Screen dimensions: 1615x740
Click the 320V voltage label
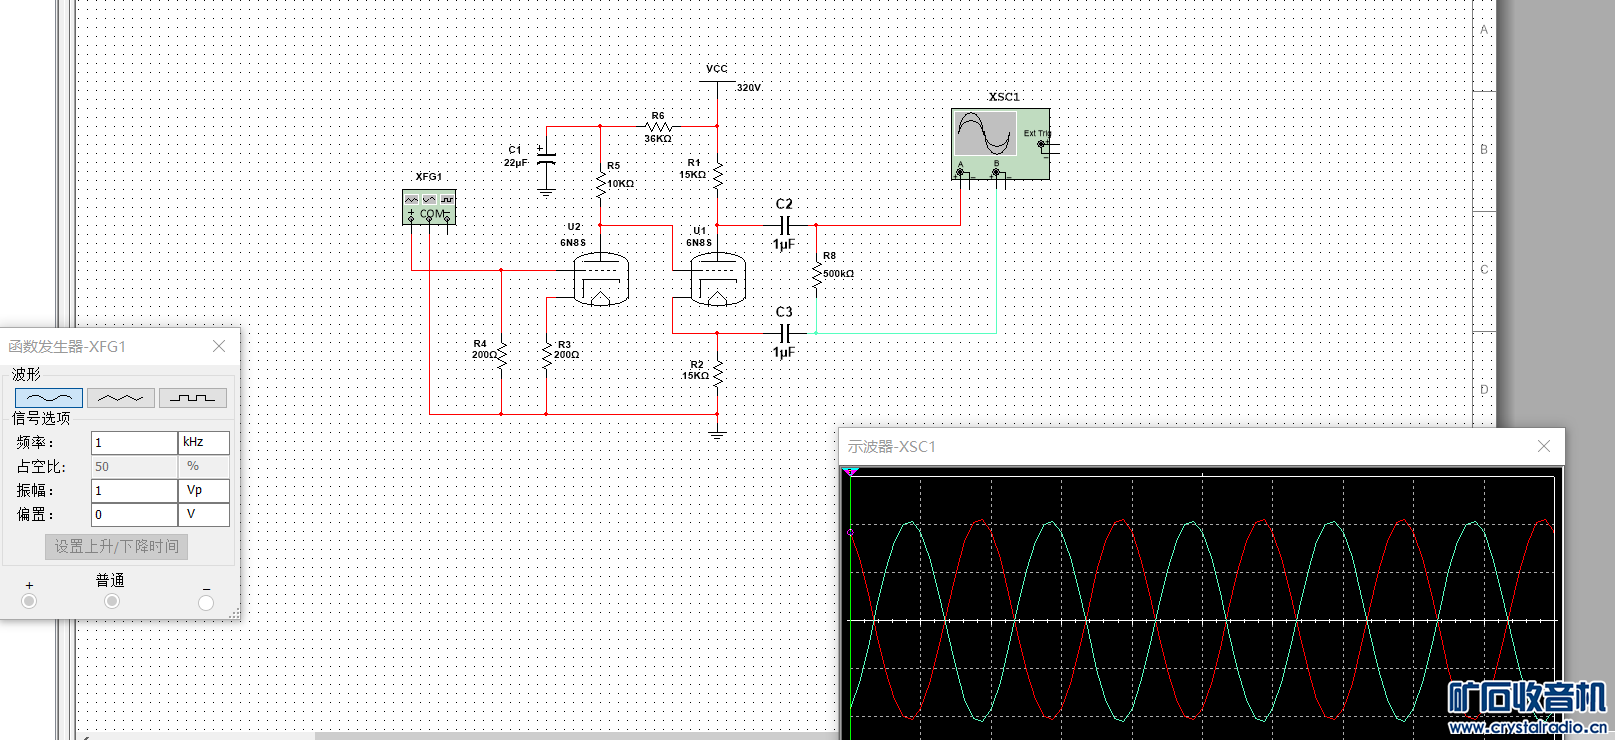coord(749,88)
